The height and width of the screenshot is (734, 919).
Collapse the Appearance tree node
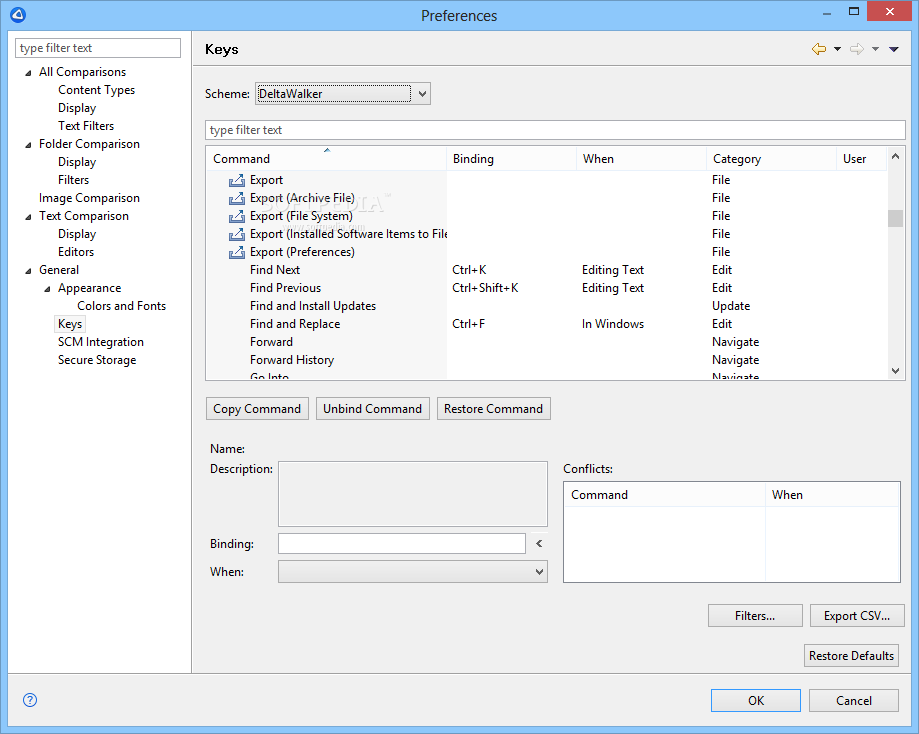(x=48, y=288)
